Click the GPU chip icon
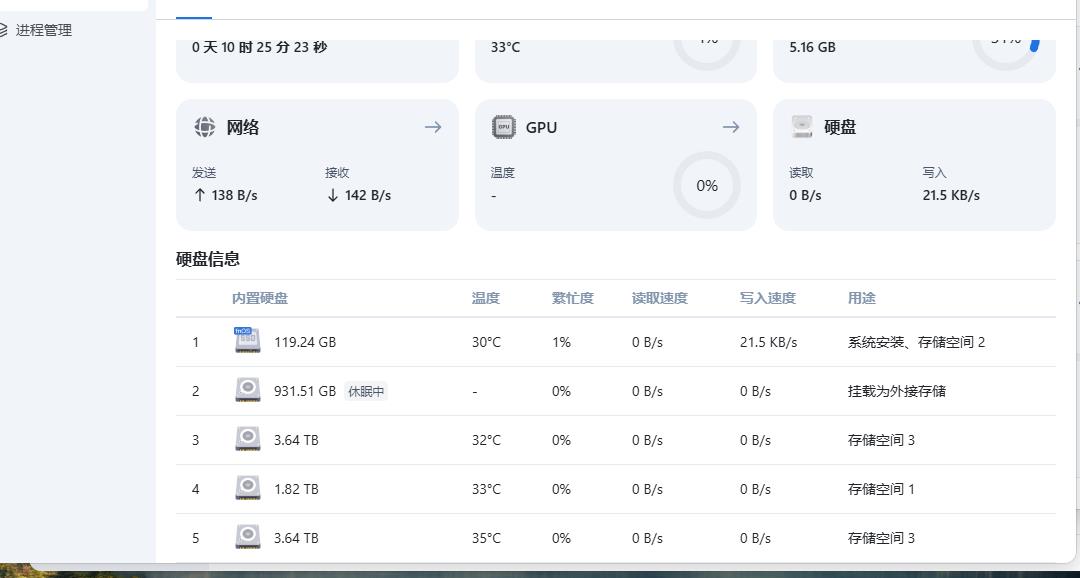The height and width of the screenshot is (578, 1080). (x=504, y=127)
